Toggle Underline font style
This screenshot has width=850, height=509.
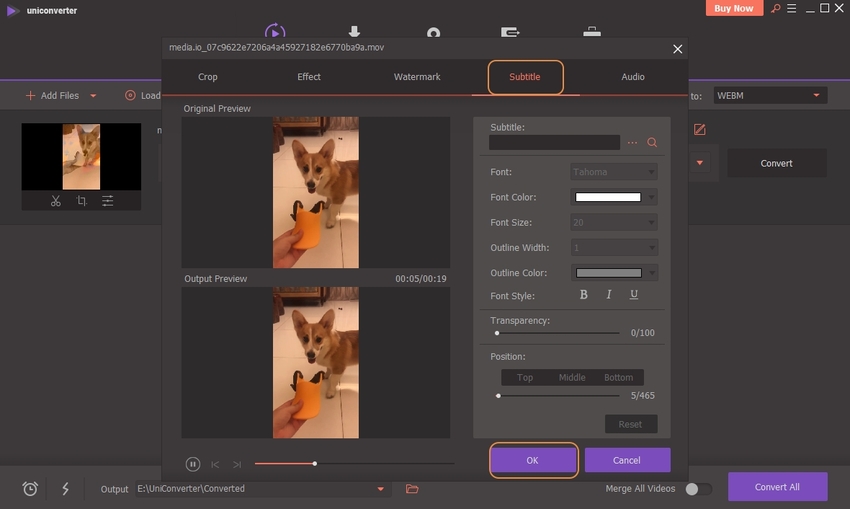point(634,295)
